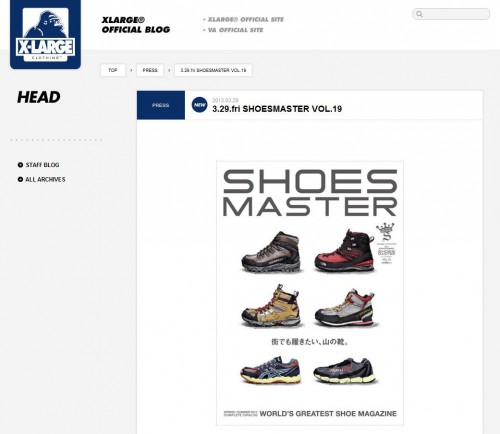Click the NEW badge icon beside post title
This screenshot has height=434, width=500.
click(199, 105)
